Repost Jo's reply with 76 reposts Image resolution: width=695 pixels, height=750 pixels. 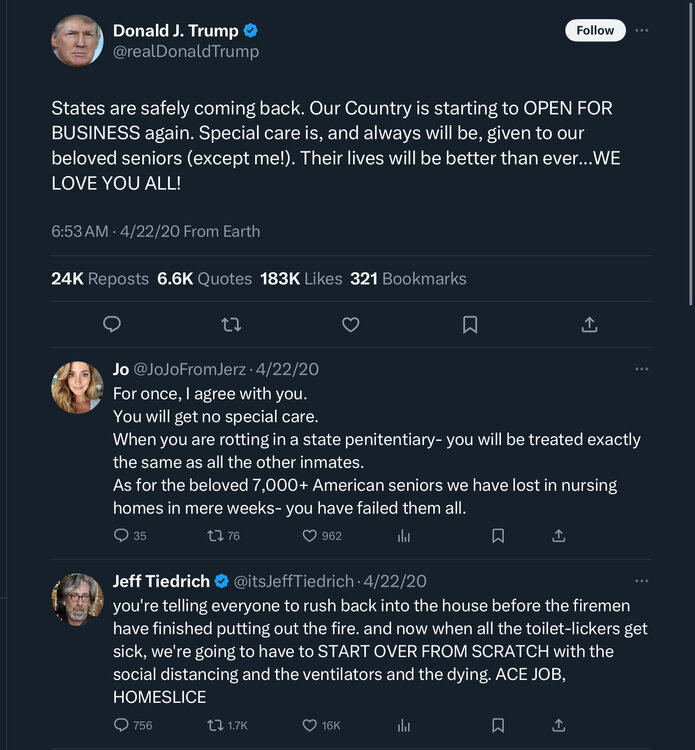[214, 536]
